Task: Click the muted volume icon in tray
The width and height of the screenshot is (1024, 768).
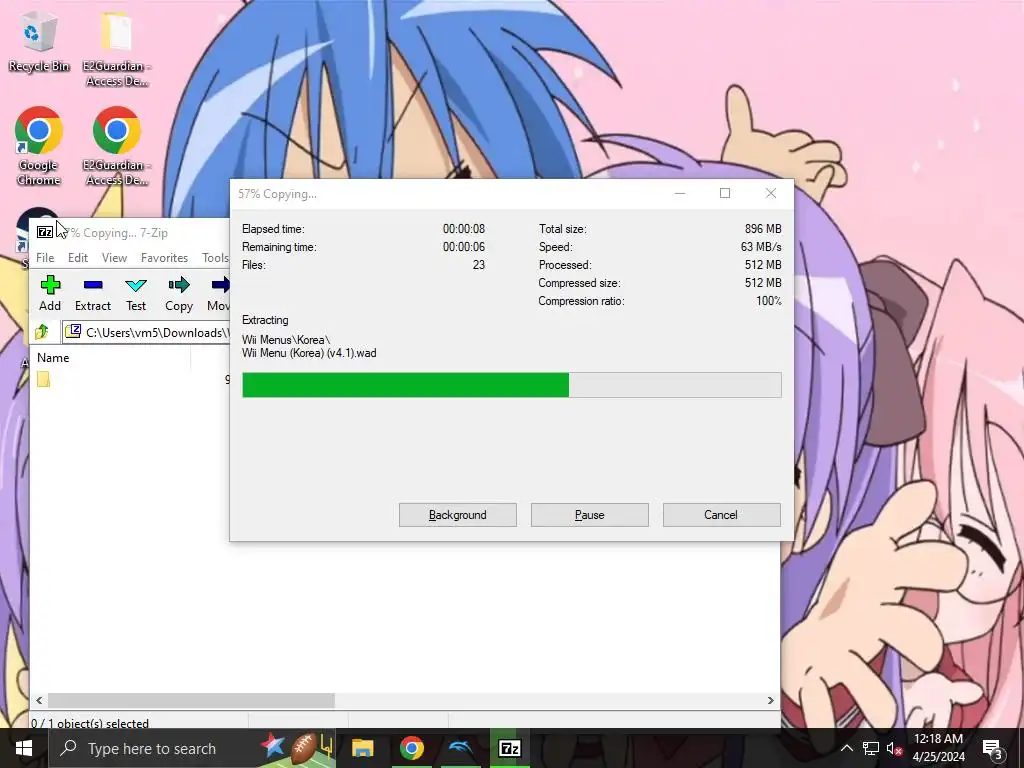Action: (x=894, y=748)
